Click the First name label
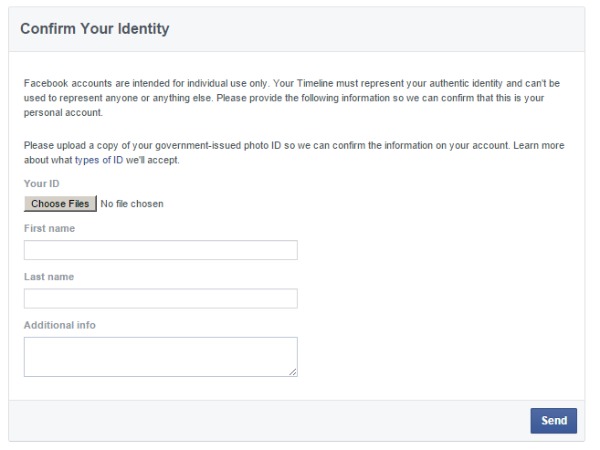Image resolution: width=600 pixels, height=450 pixels. [49, 228]
